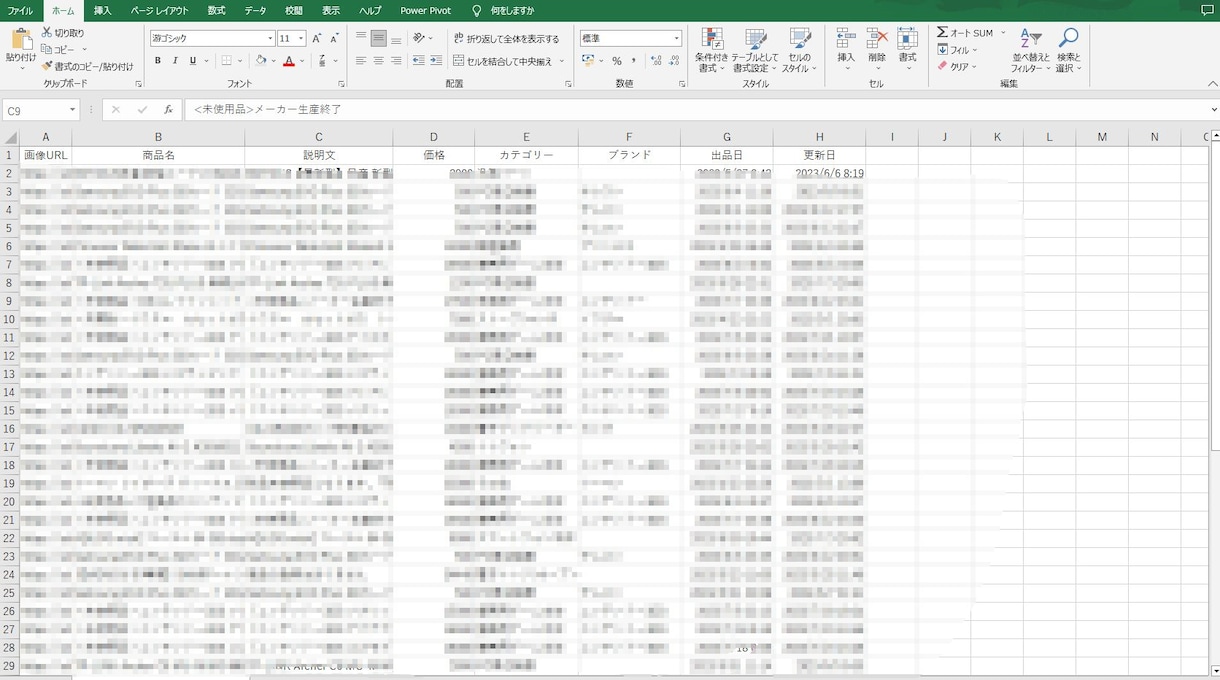Apply the red font color (A) button
Screen dimensions: 1220x680
click(288, 61)
